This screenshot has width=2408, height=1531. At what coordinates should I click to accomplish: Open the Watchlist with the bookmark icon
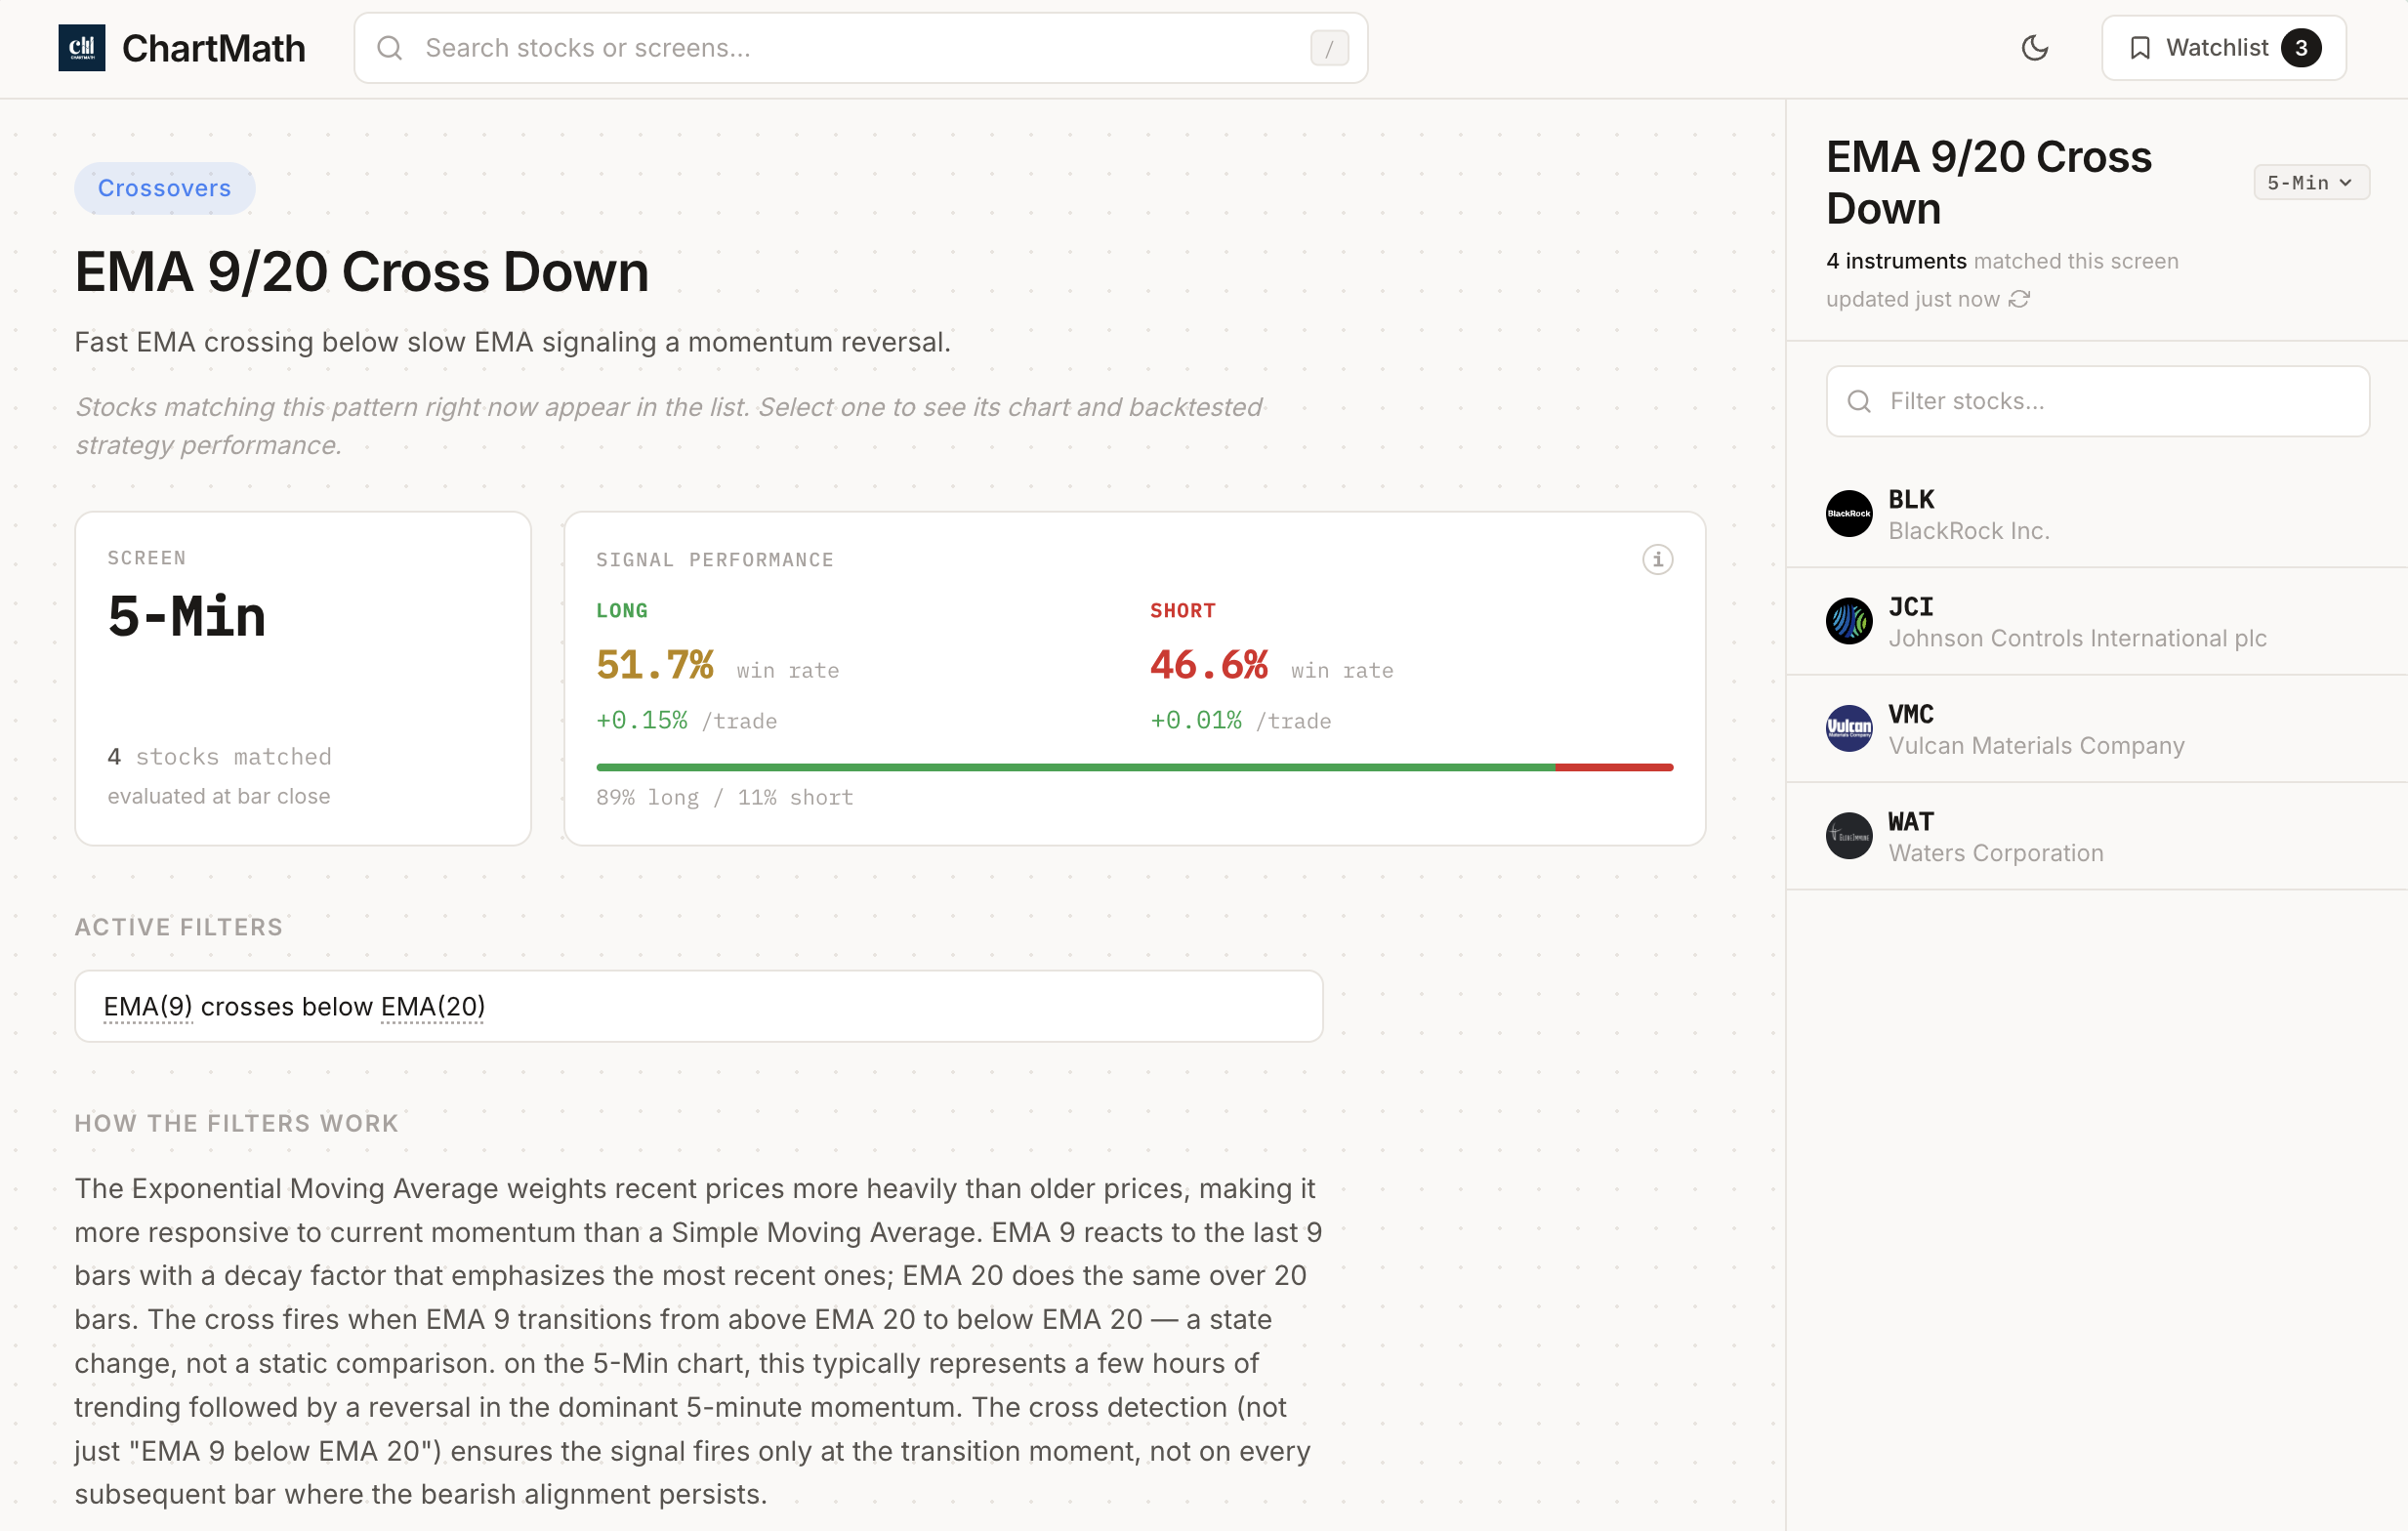[x=2139, y=48]
